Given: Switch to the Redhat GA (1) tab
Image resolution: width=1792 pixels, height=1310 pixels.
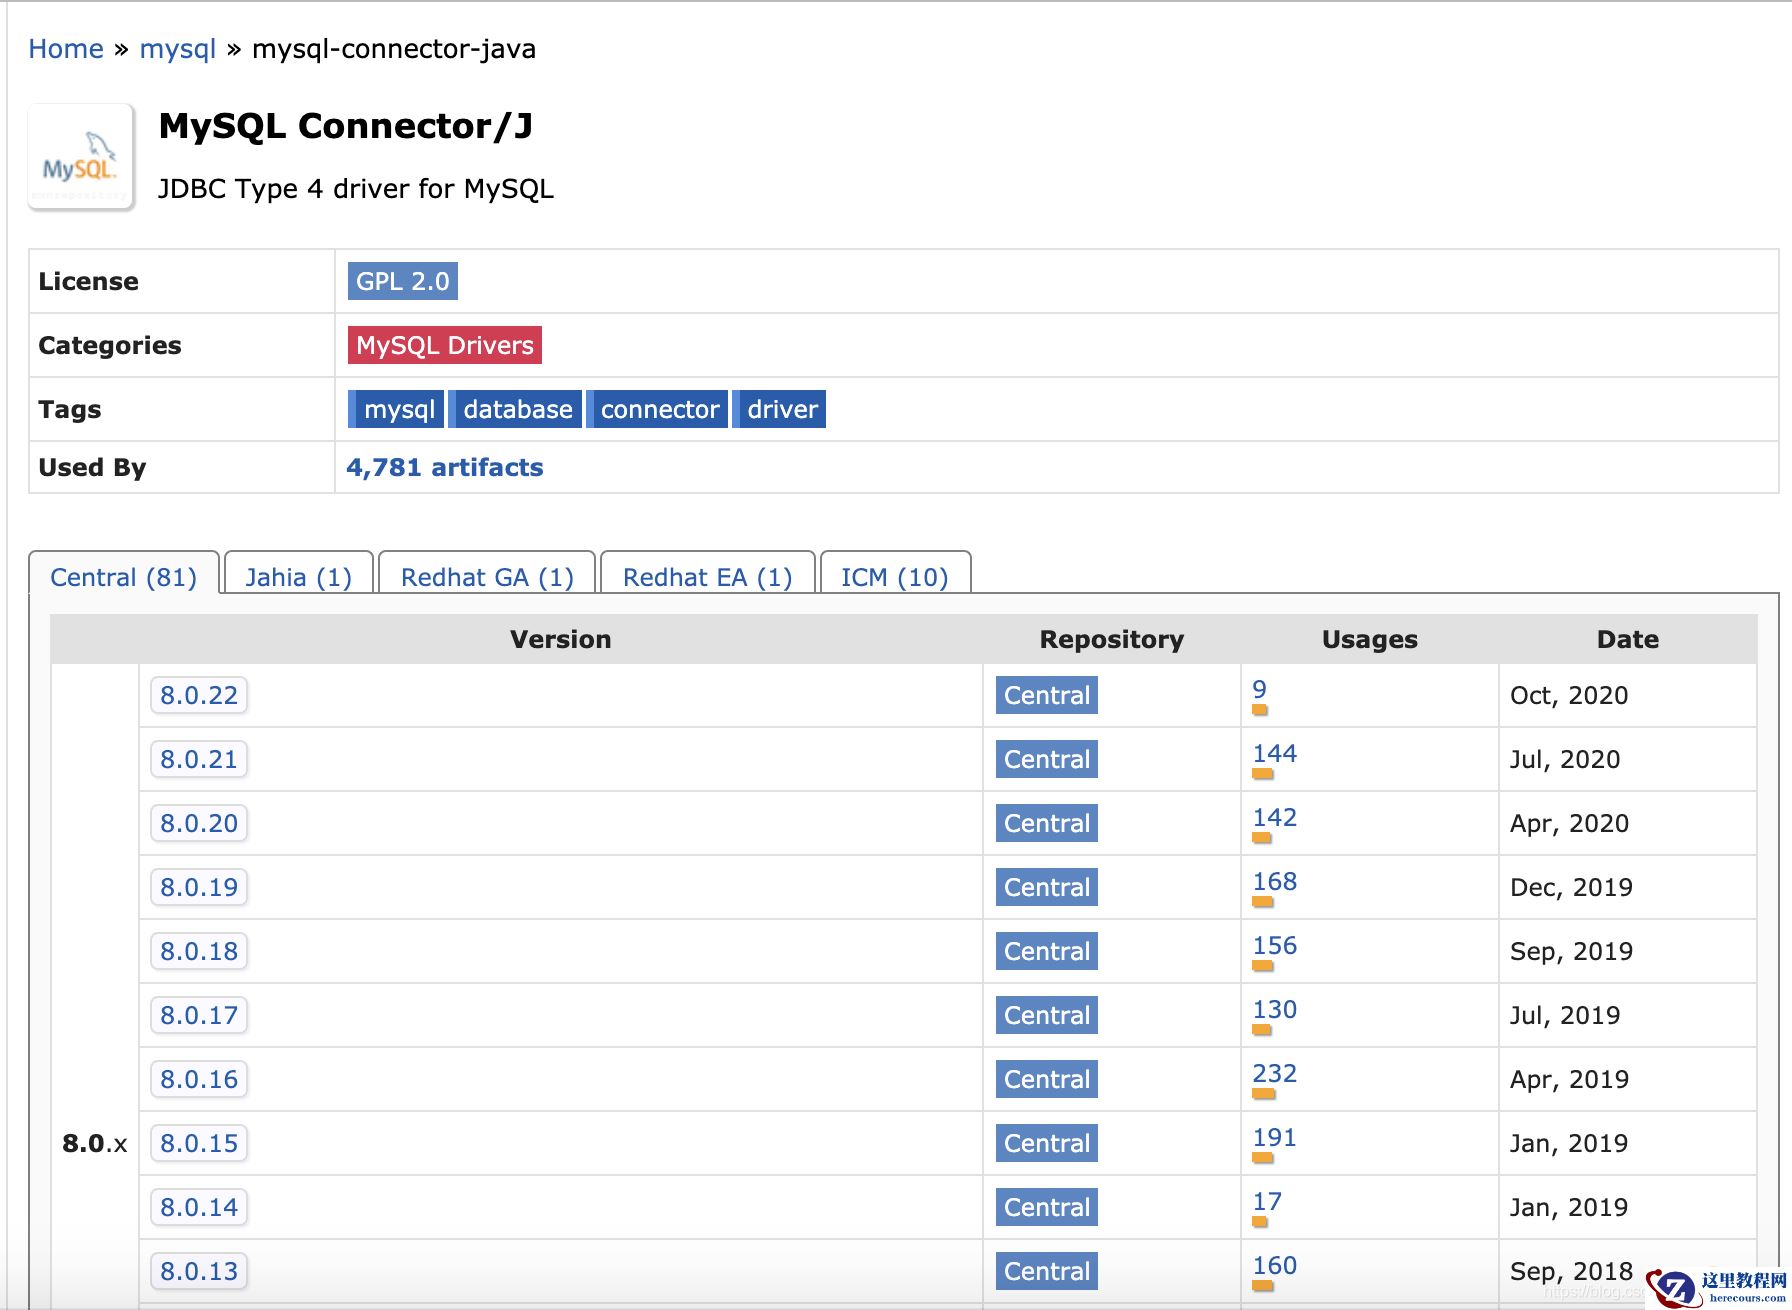Looking at the screenshot, I should tap(487, 577).
